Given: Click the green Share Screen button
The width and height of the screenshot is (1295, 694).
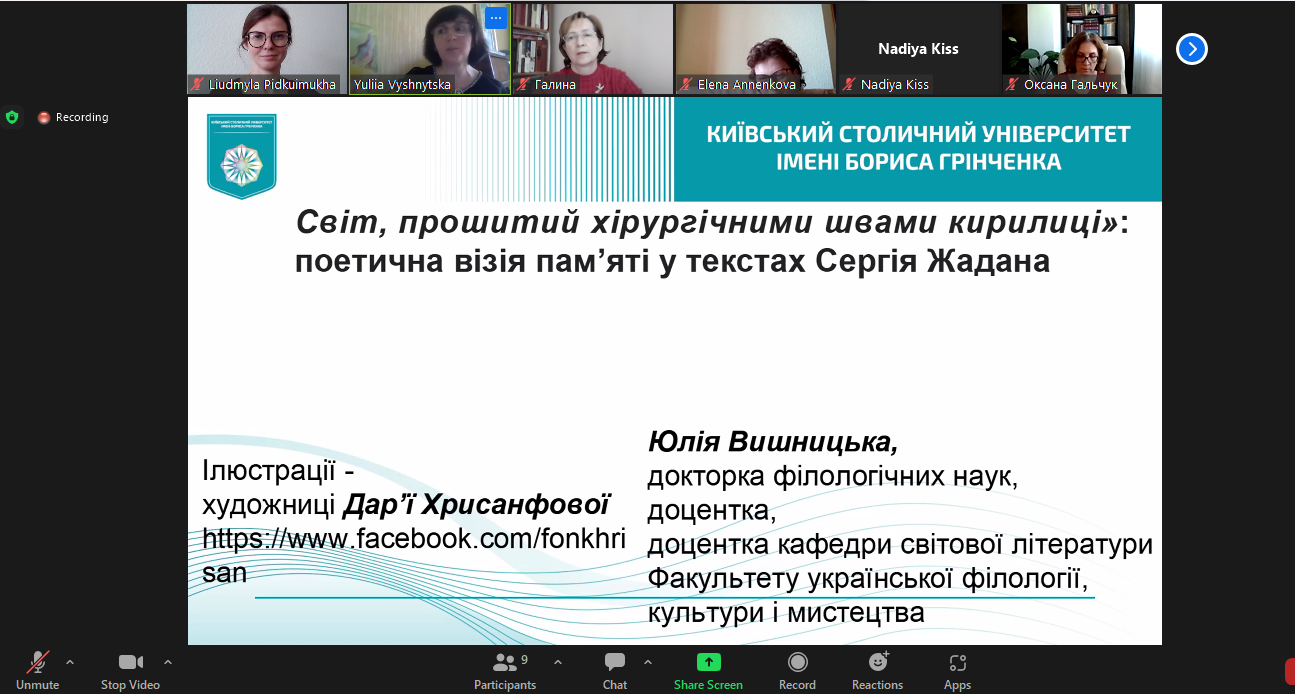Looking at the screenshot, I should [x=708, y=669].
